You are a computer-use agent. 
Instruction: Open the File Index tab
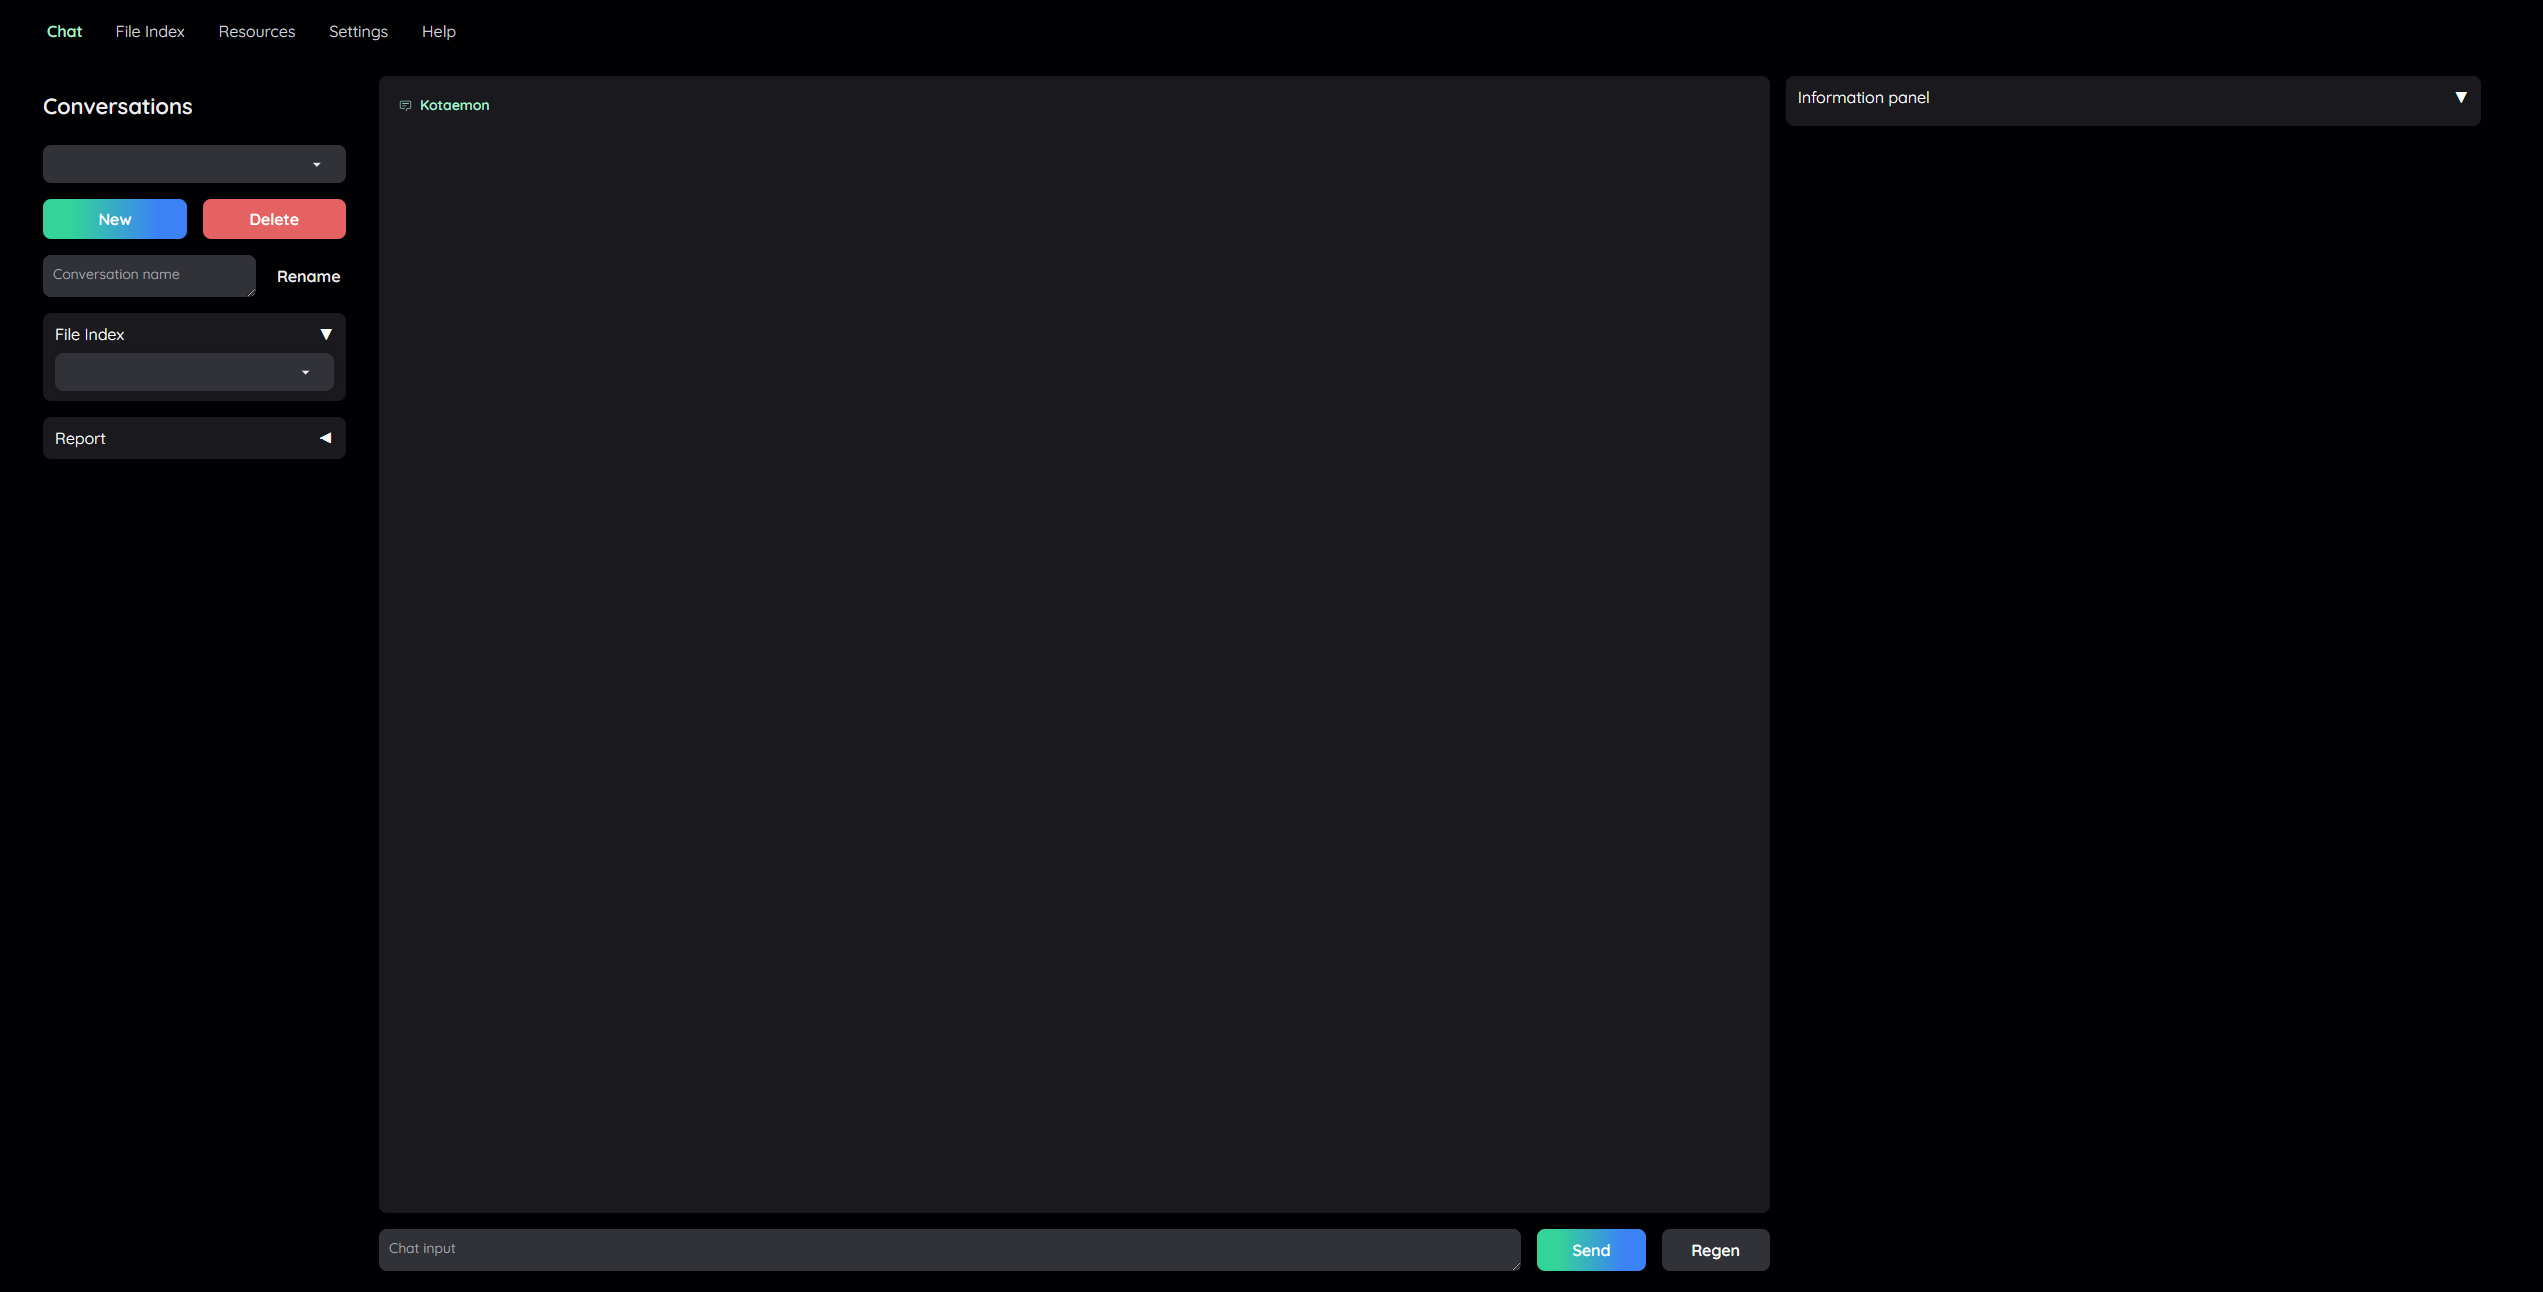click(150, 31)
